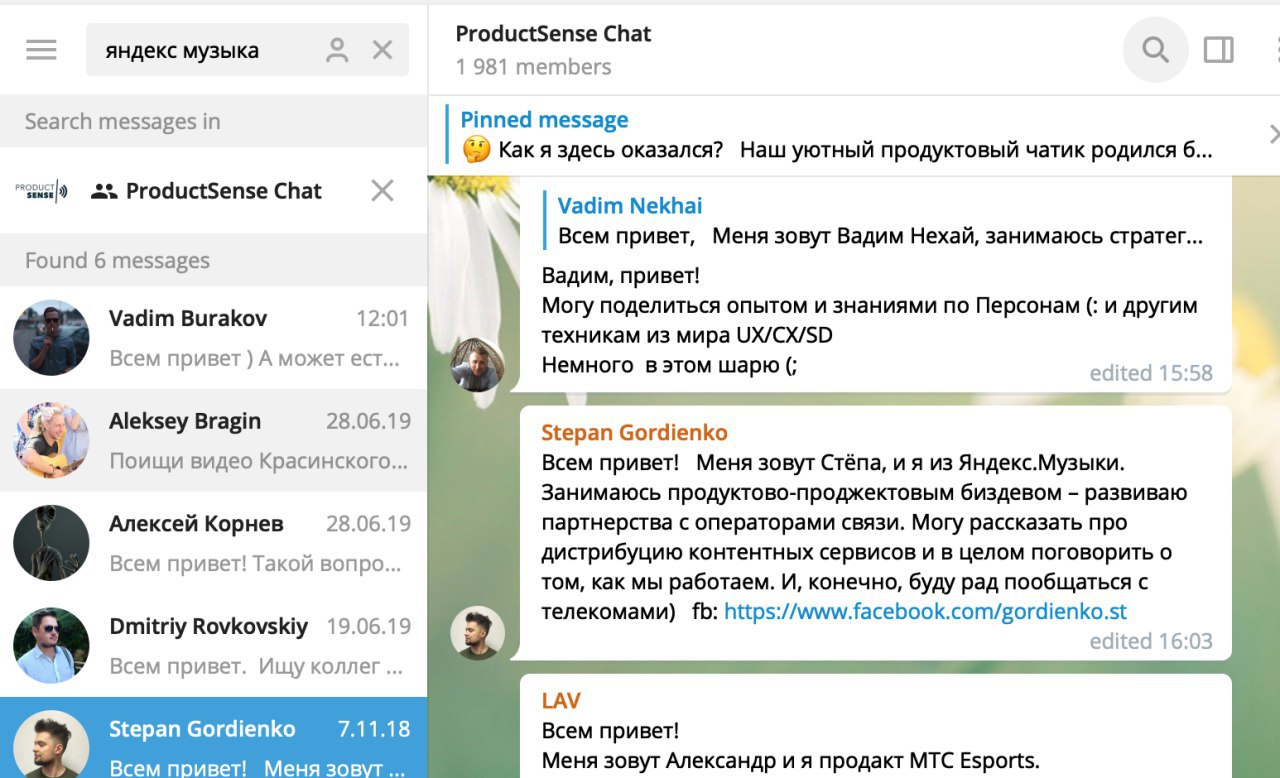Click the 'Search messages in' label
The width and height of the screenshot is (1280, 778).
[122, 122]
